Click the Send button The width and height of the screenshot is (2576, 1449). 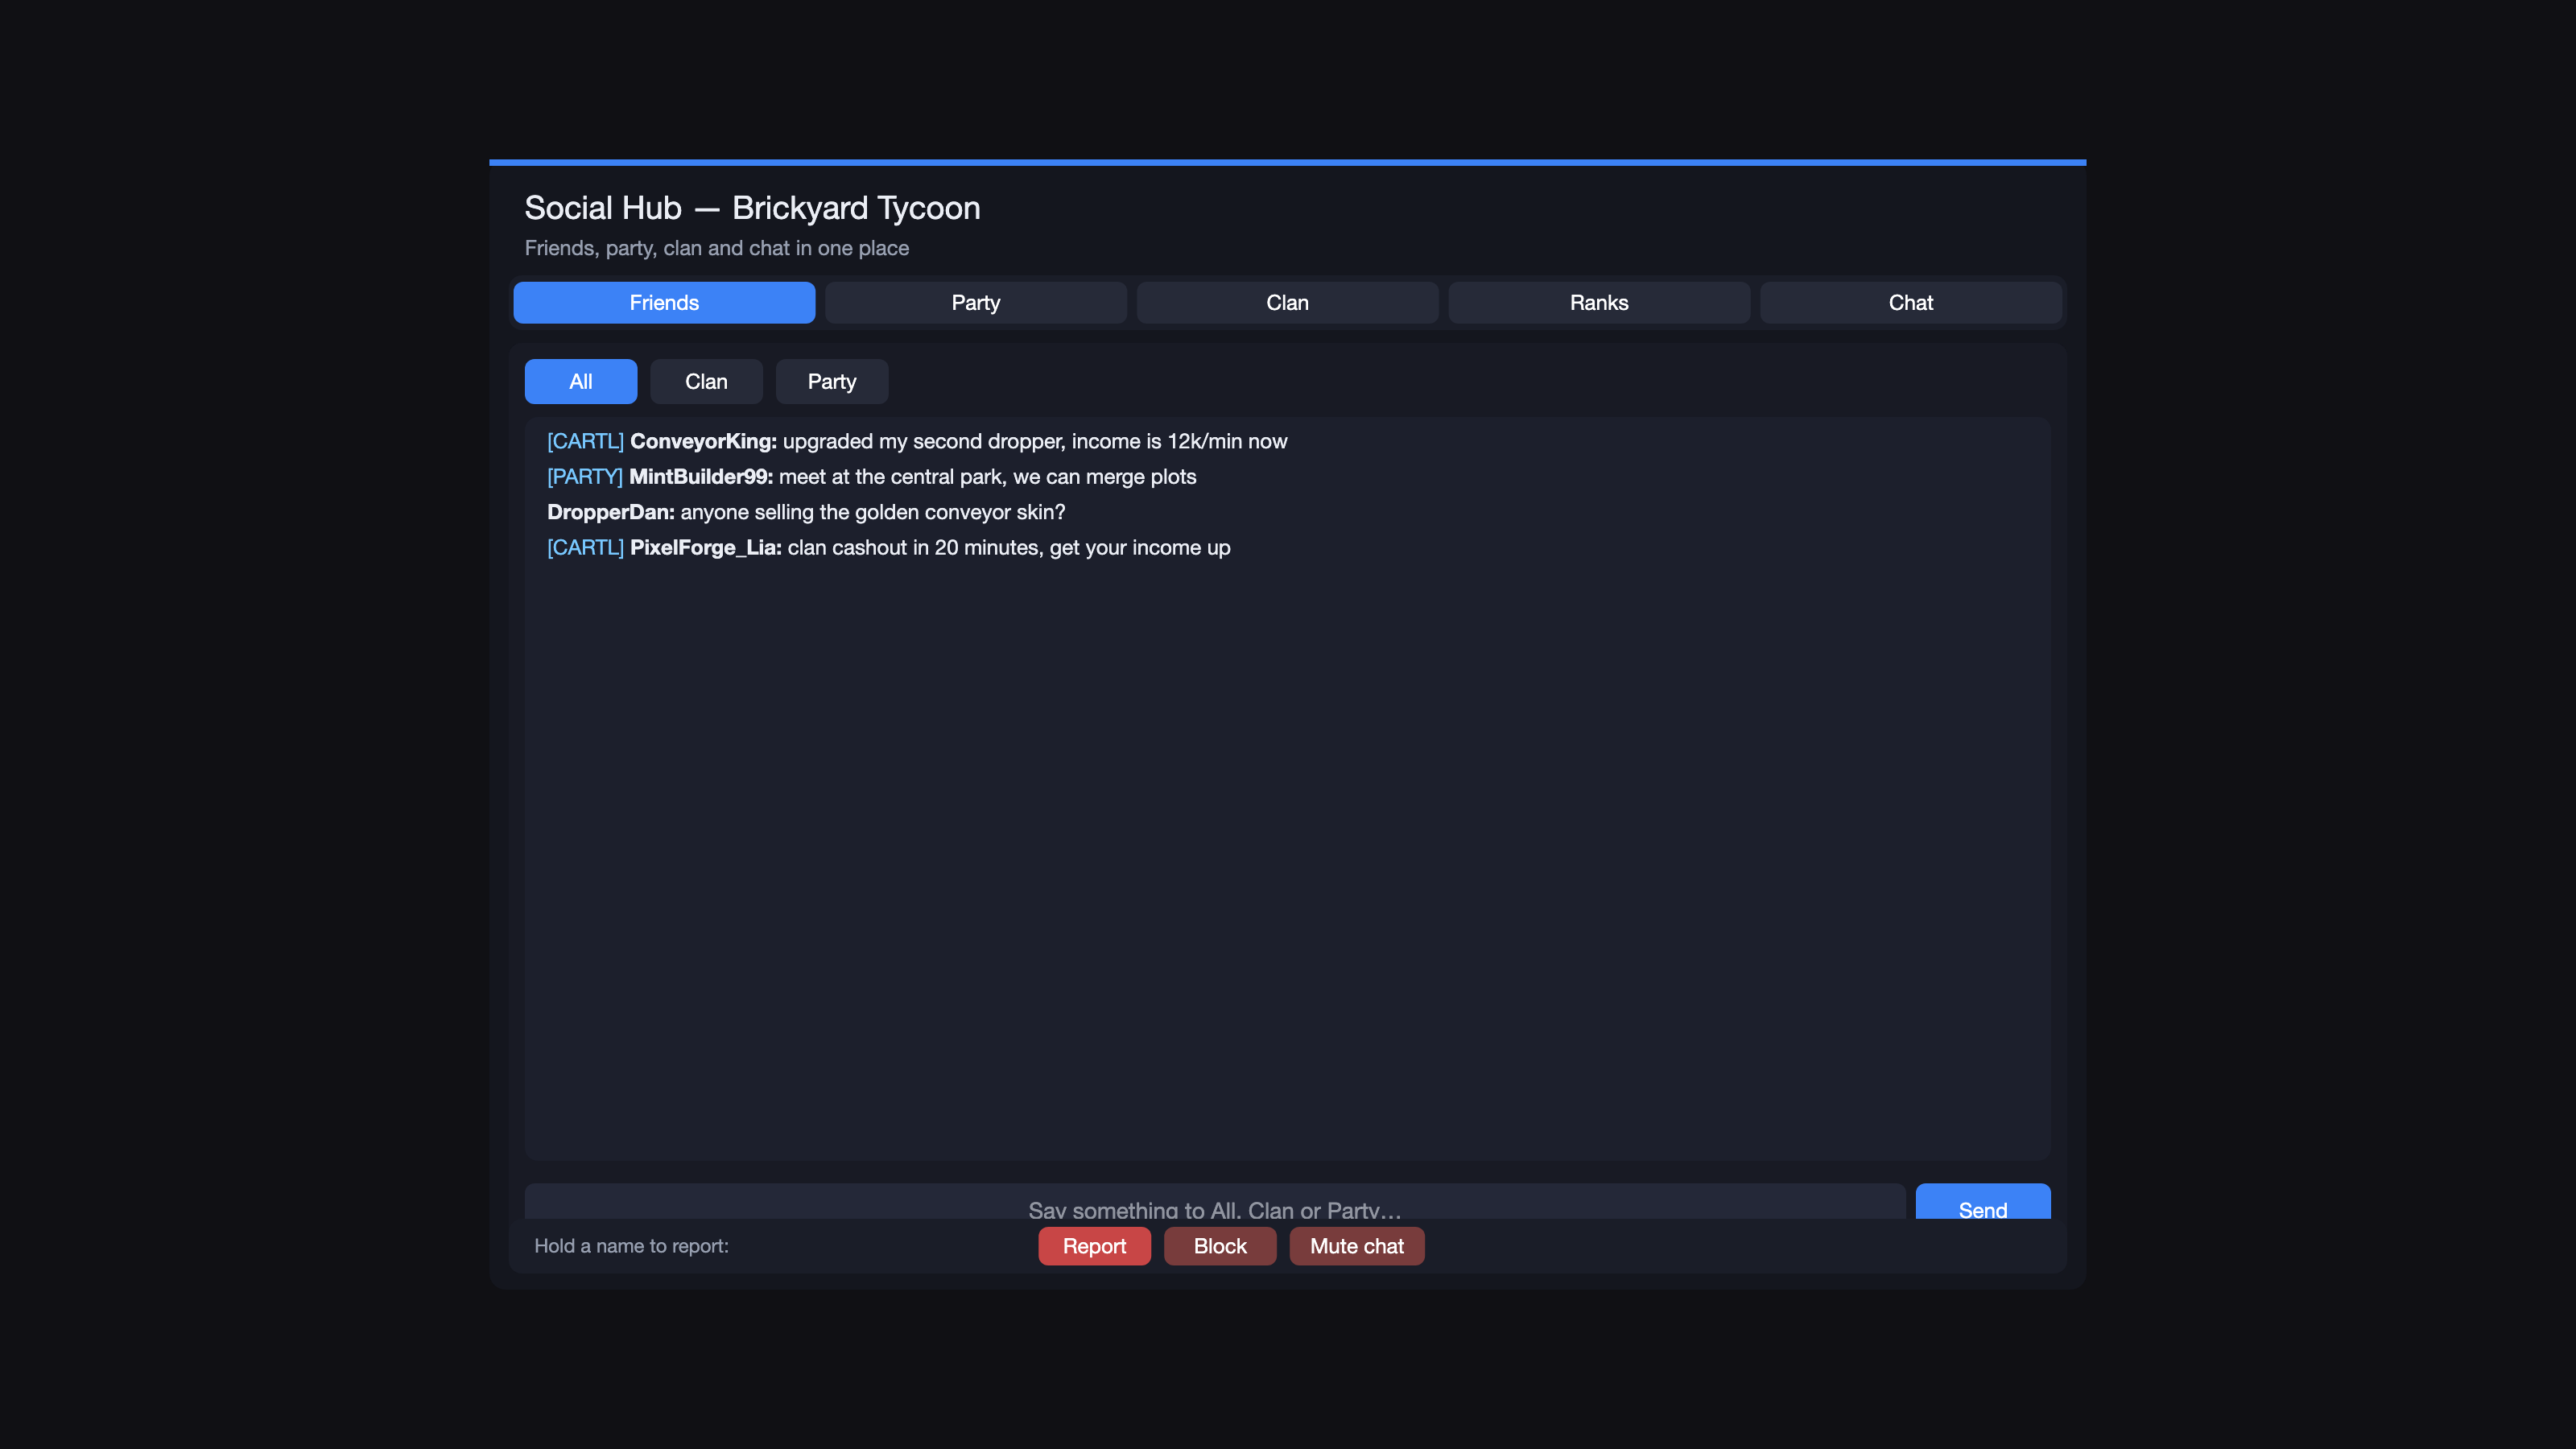pos(1982,1202)
